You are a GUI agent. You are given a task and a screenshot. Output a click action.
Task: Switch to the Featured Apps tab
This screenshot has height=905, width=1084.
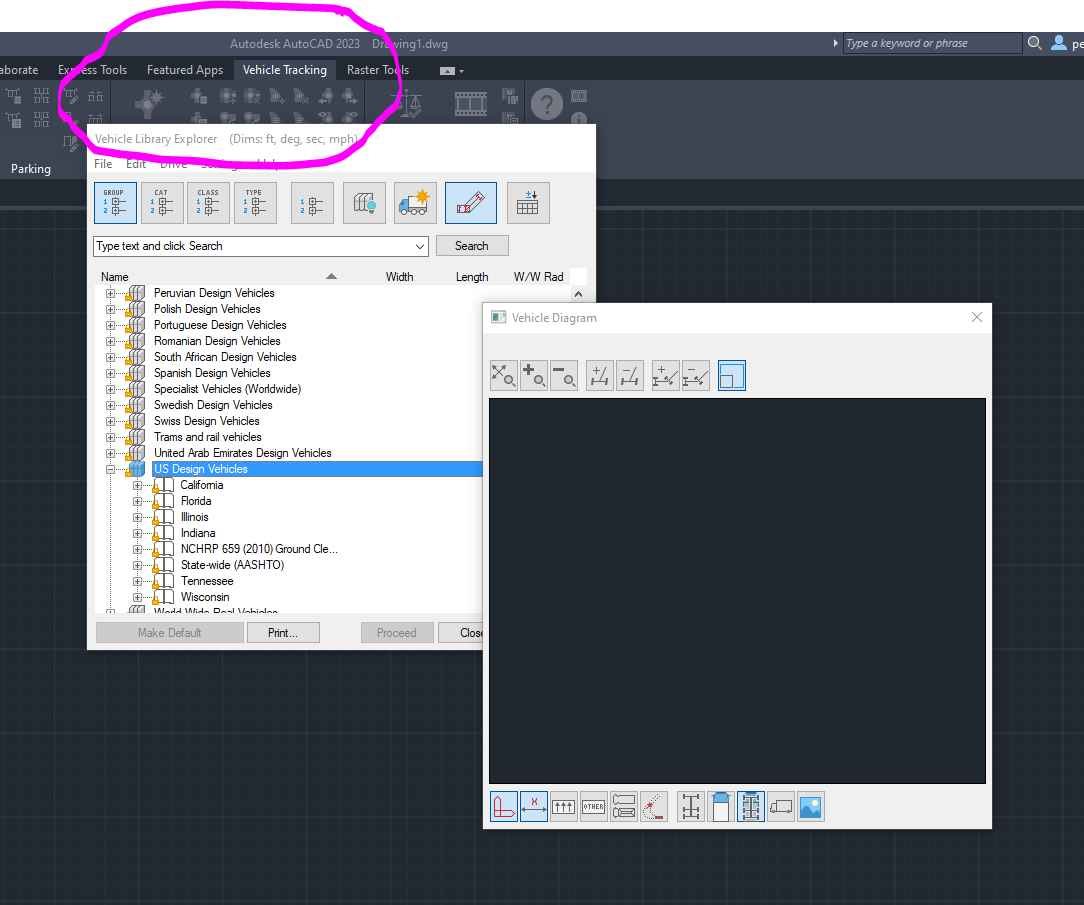(184, 70)
